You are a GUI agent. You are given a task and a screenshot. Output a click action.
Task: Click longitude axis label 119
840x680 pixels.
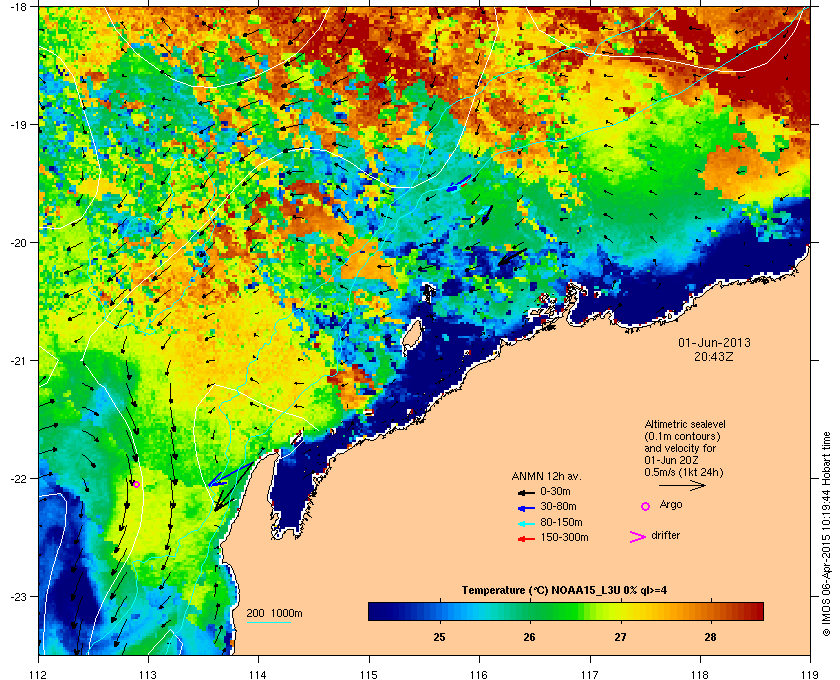click(x=810, y=674)
